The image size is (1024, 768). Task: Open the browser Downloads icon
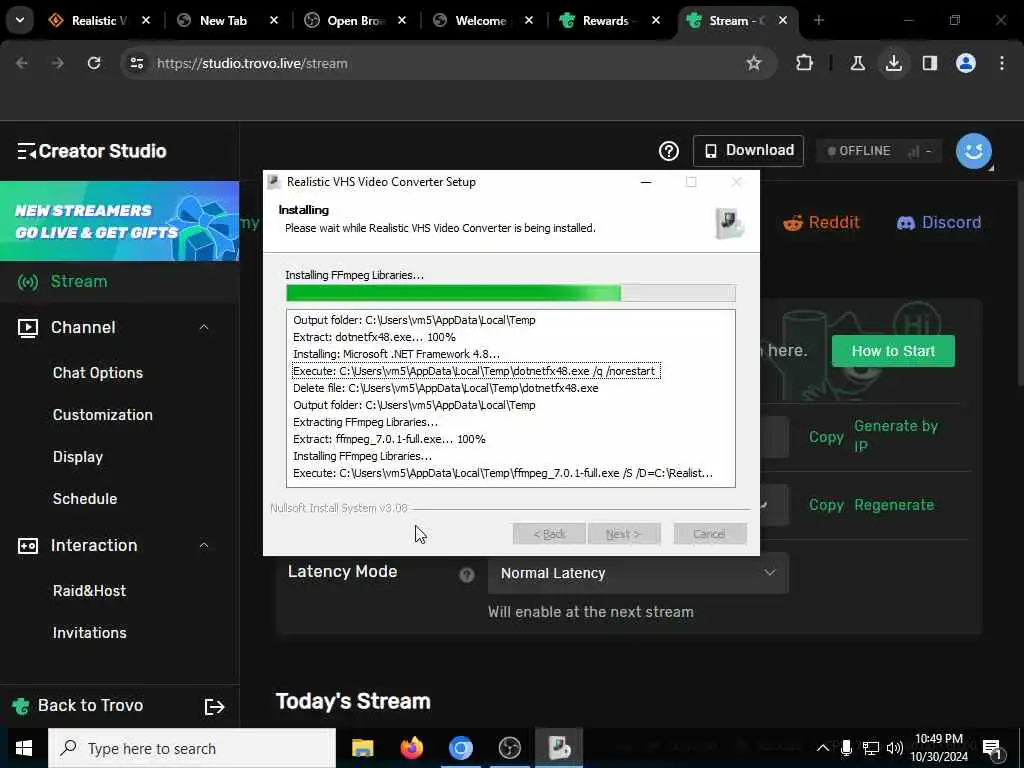click(893, 63)
